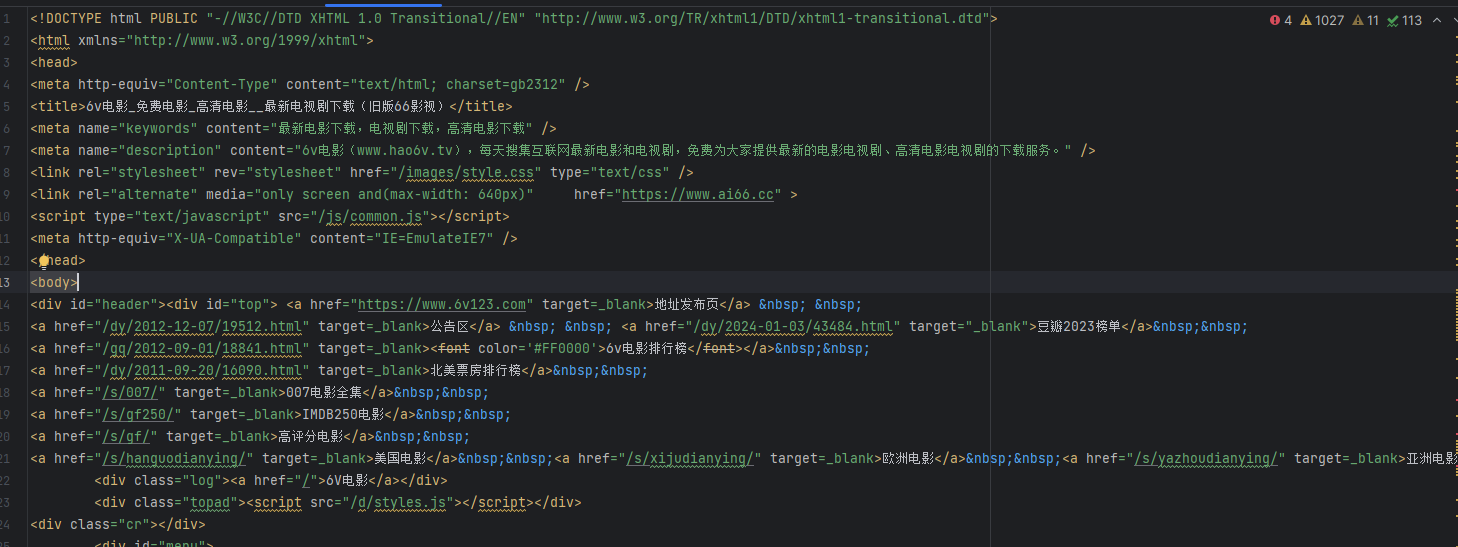Click the 豆瓣2023榜单 link text

[x=1078, y=326]
